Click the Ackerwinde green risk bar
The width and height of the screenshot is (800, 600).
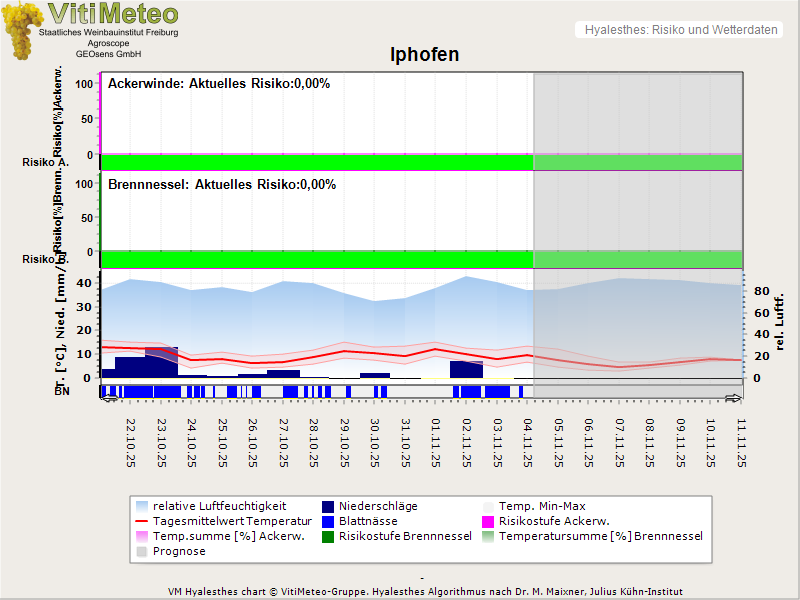(316, 162)
